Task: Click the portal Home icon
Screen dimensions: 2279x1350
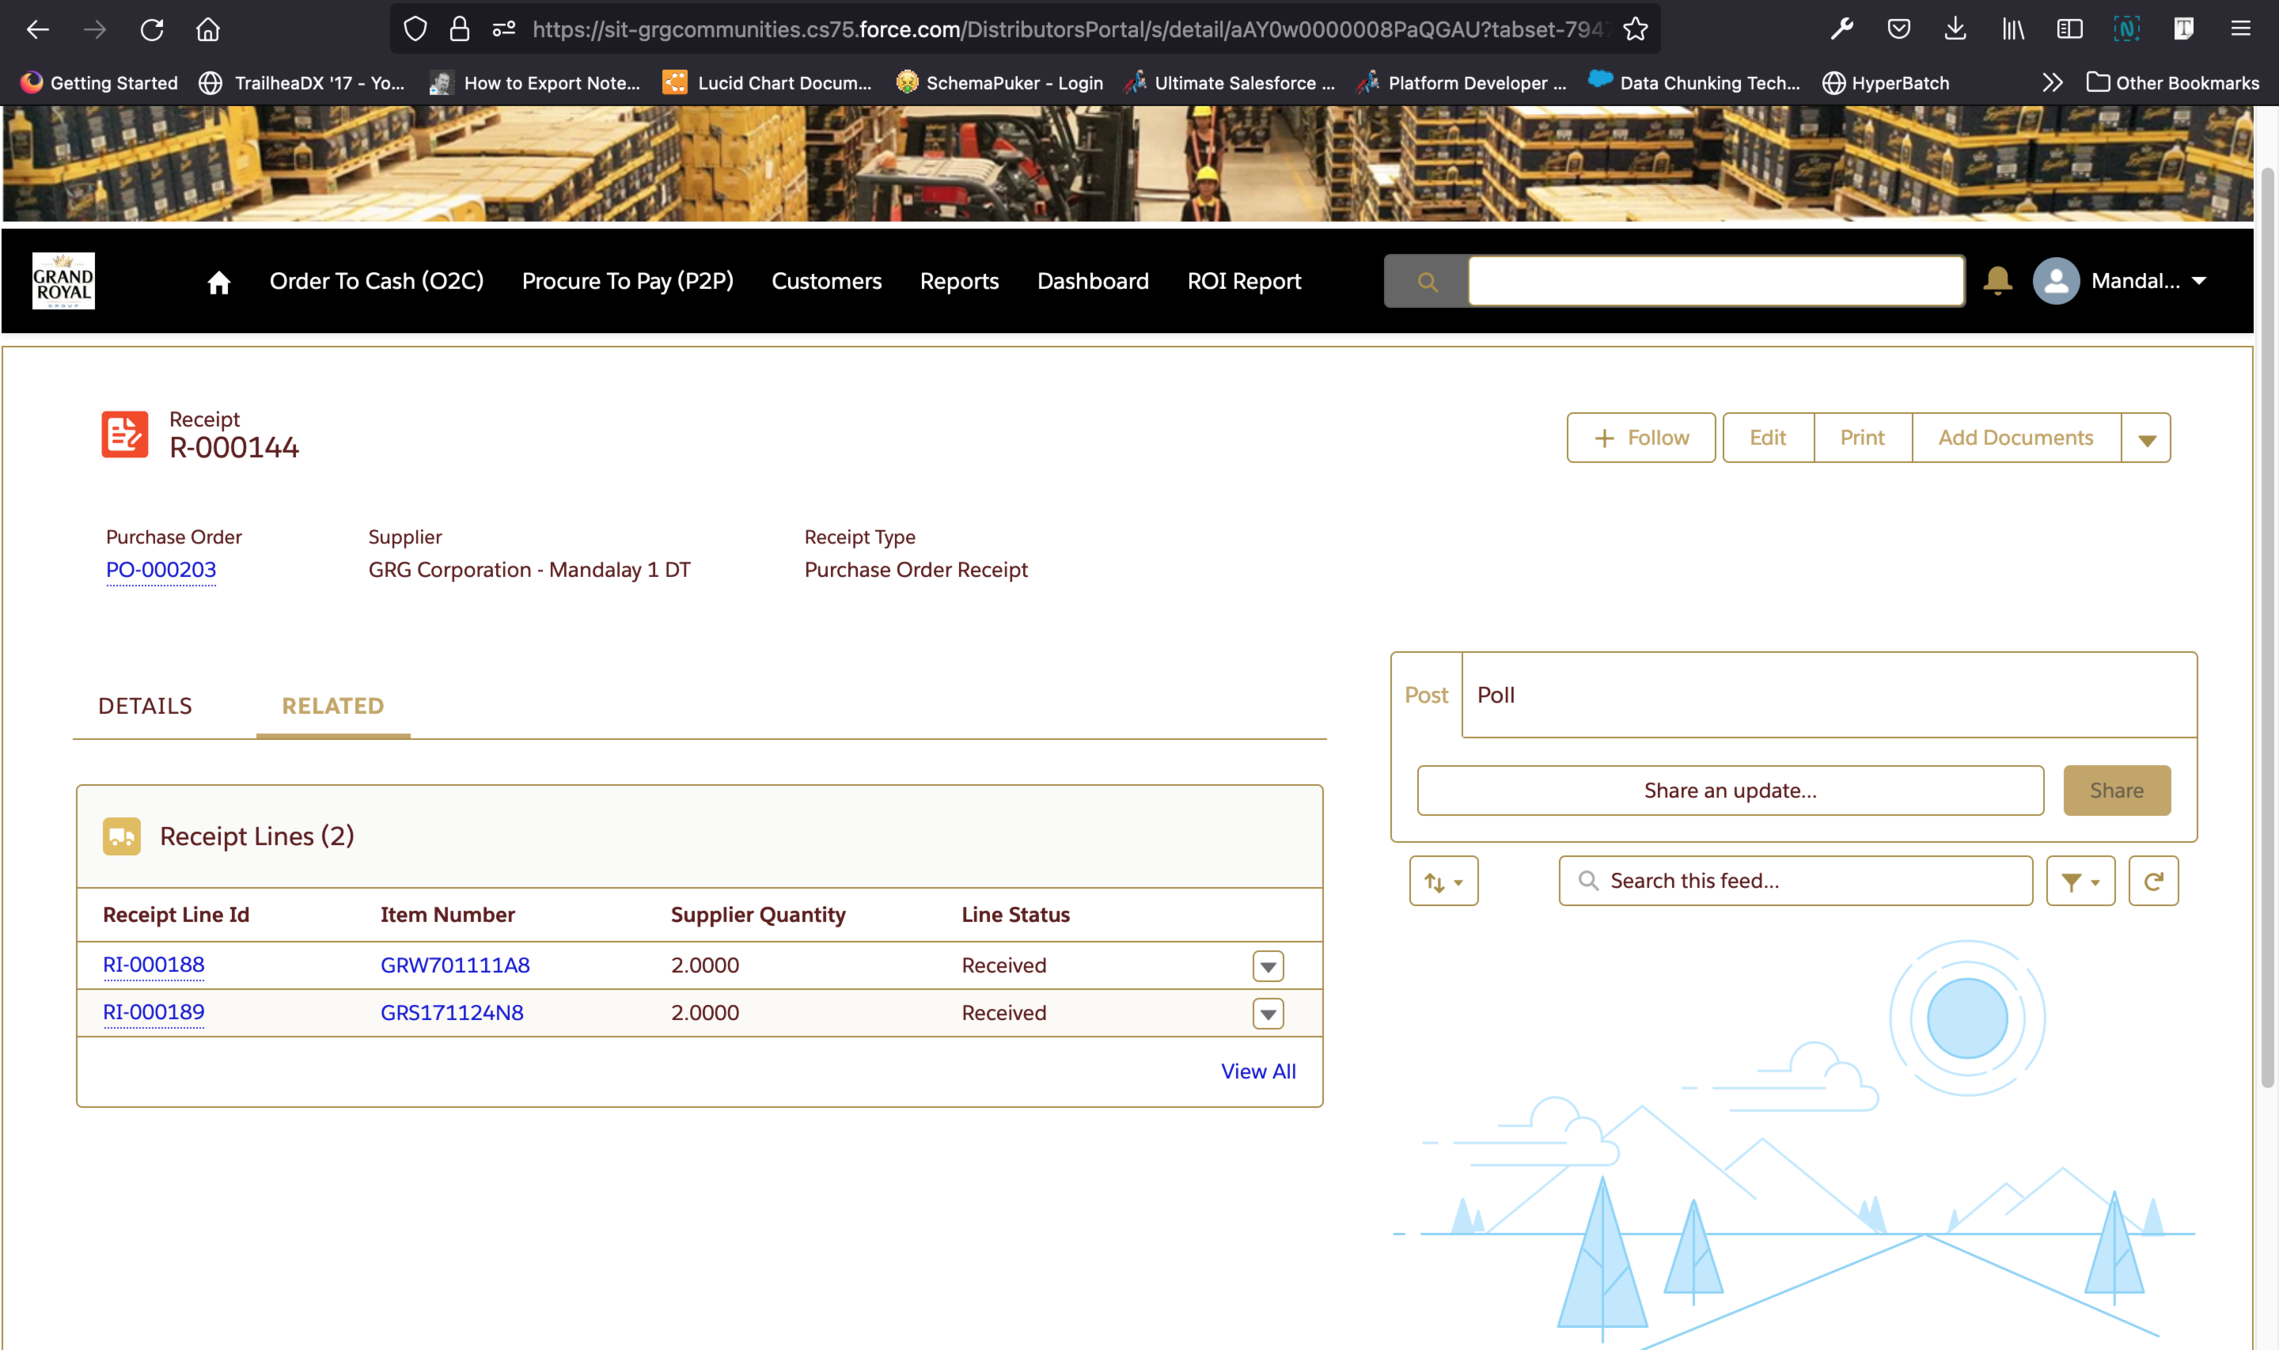Action: (x=218, y=282)
